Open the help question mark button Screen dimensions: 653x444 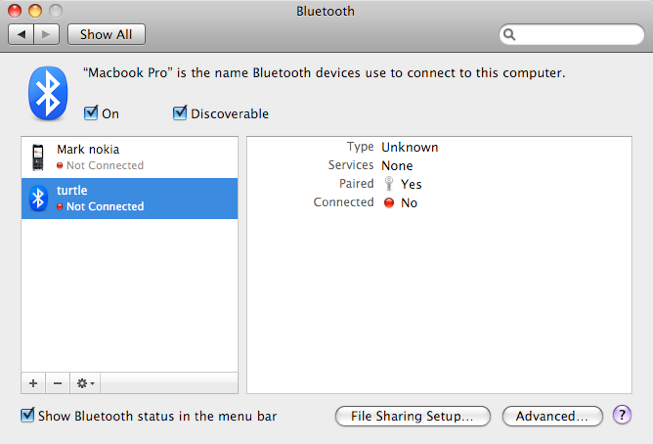click(x=621, y=415)
